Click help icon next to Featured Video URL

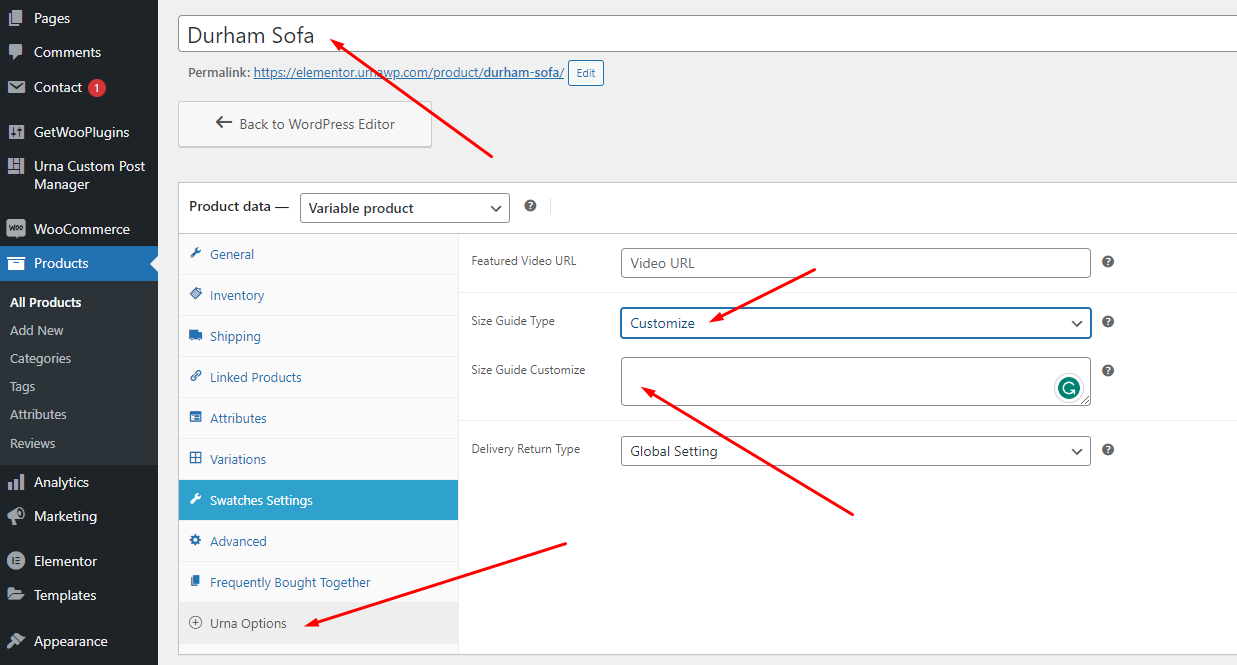tap(1108, 262)
